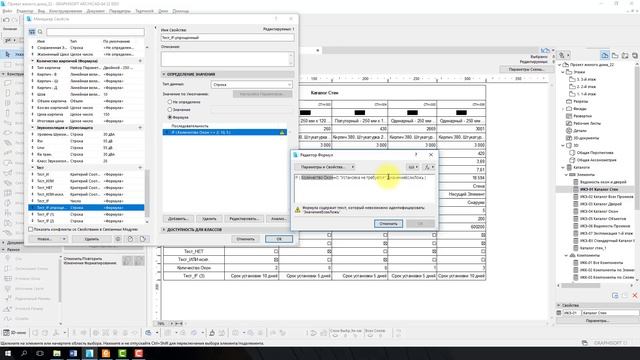Open Word from the taskbar
The image size is (640, 360).
click(x=73, y=353)
